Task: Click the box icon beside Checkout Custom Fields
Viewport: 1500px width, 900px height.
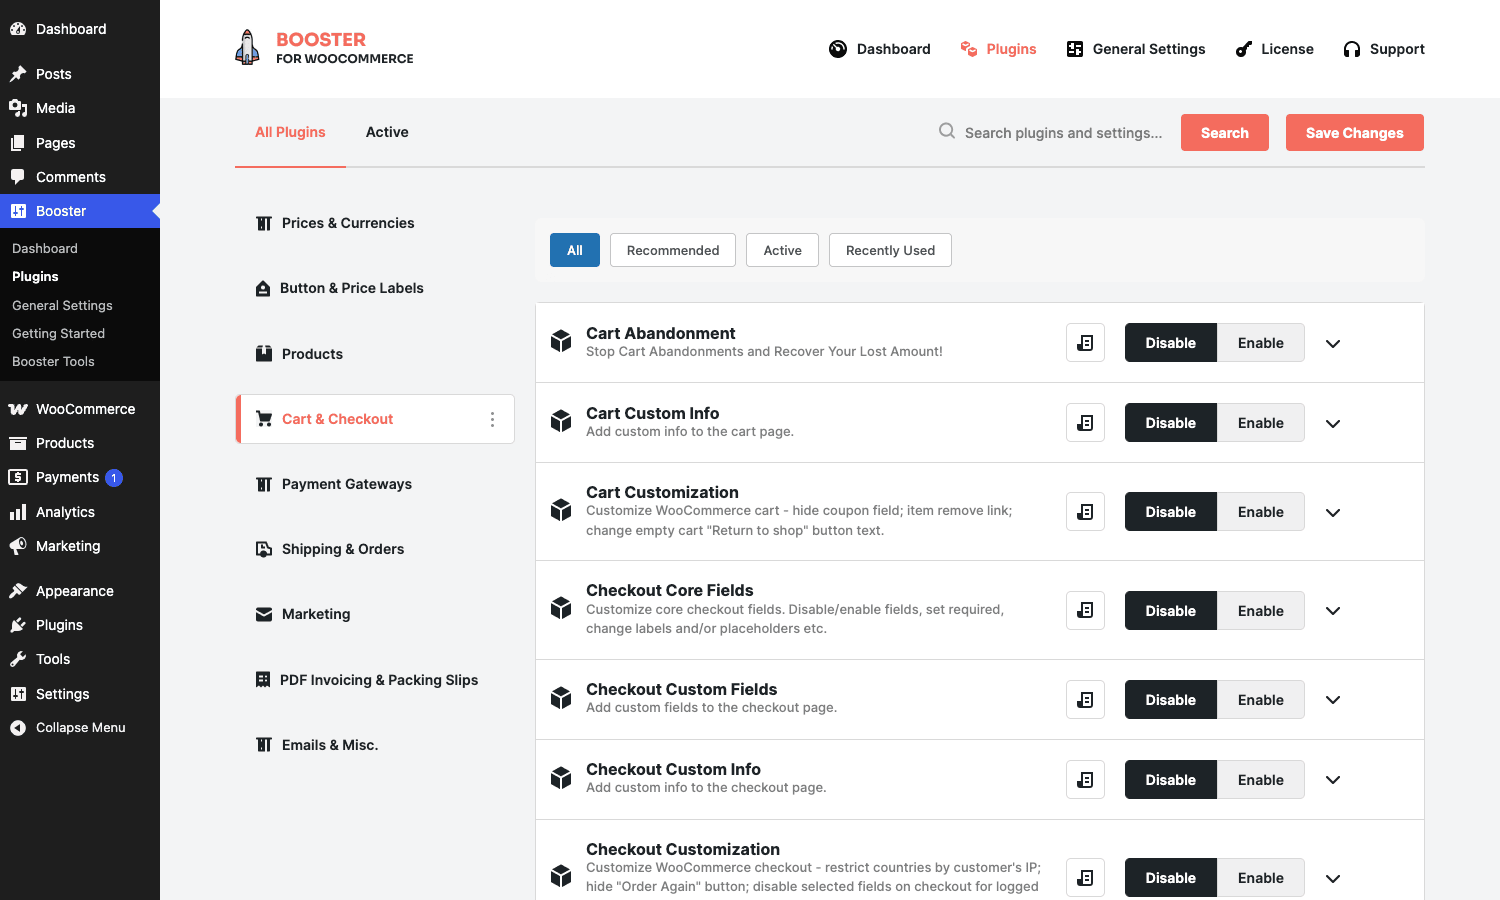Action: point(561,698)
